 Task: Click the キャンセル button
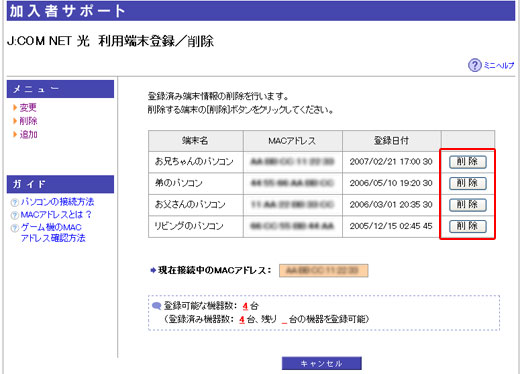point(322,363)
